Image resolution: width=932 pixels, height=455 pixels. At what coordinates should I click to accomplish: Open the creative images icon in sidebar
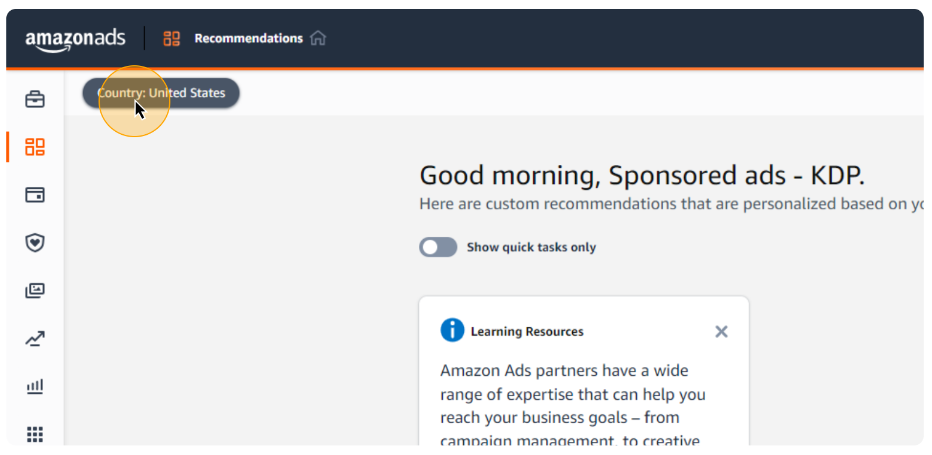[35, 291]
